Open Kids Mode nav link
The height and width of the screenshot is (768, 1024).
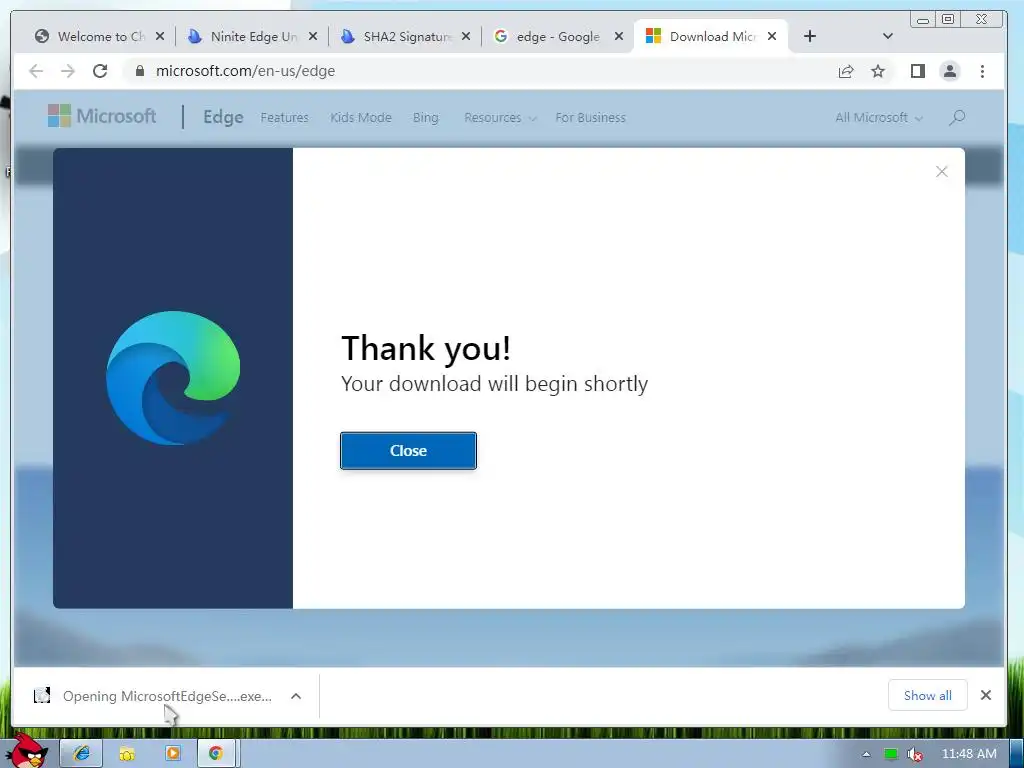tap(360, 118)
